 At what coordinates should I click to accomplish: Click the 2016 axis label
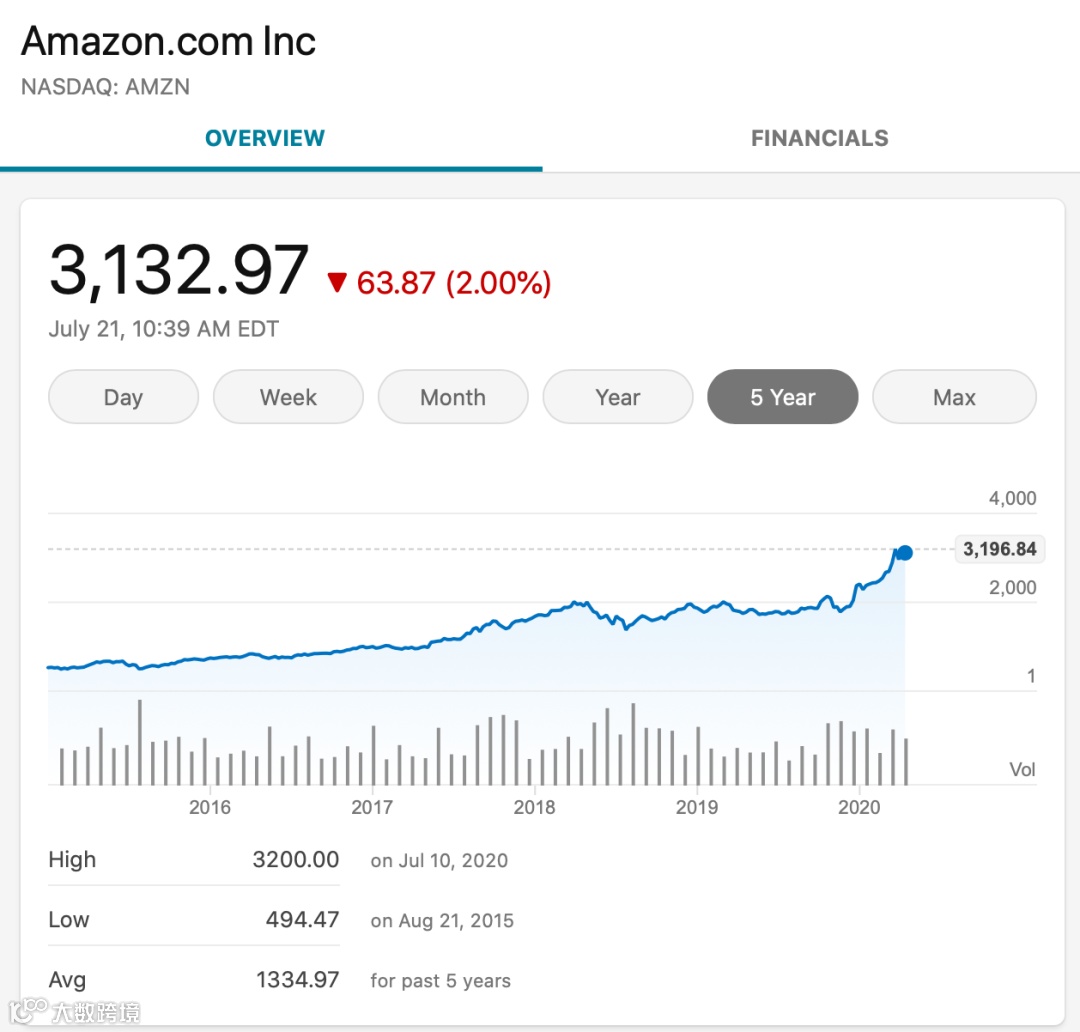point(209,807)
